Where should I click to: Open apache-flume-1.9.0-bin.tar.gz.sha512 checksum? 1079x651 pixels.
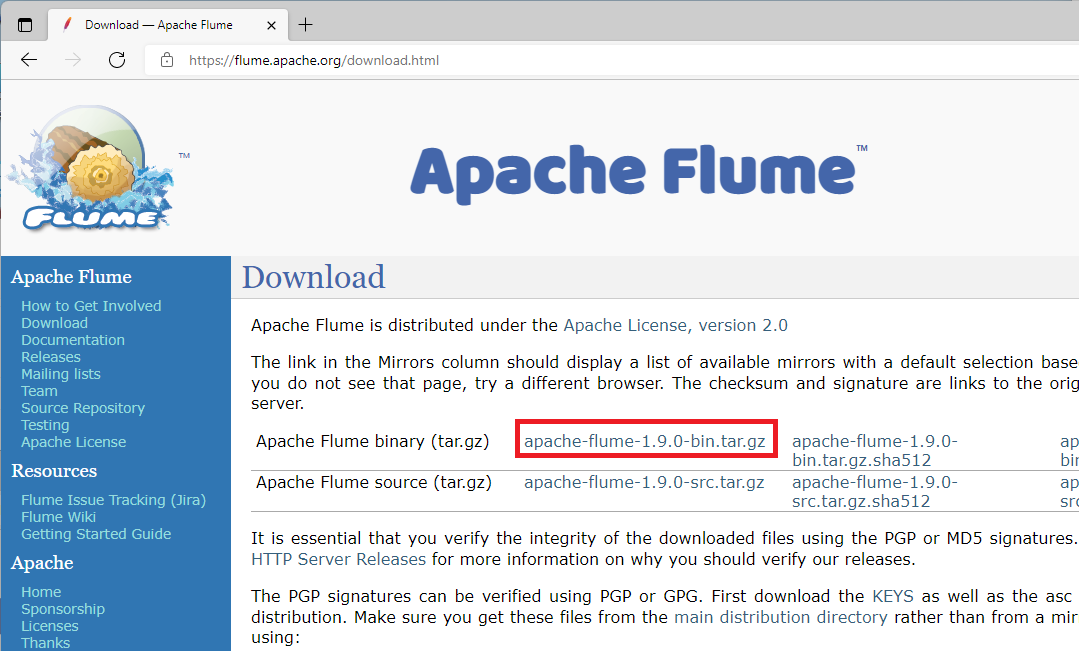tap(875, 451)
